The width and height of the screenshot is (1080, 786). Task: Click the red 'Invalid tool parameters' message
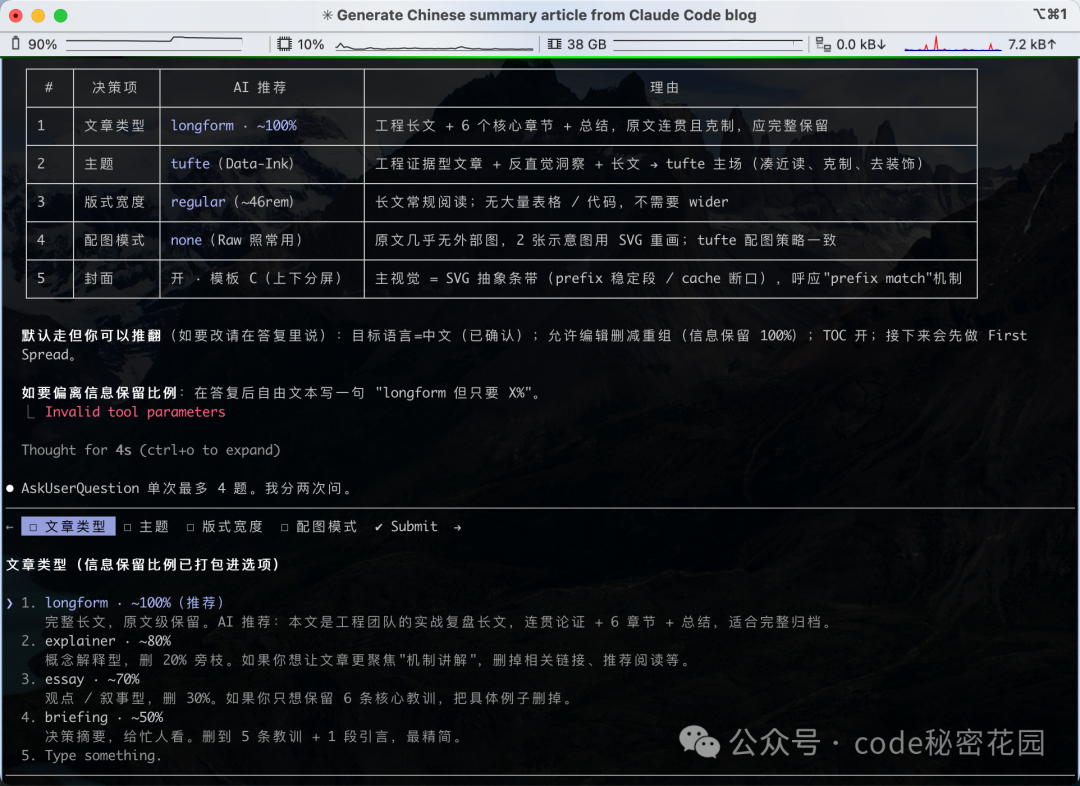tap(135, 412)
